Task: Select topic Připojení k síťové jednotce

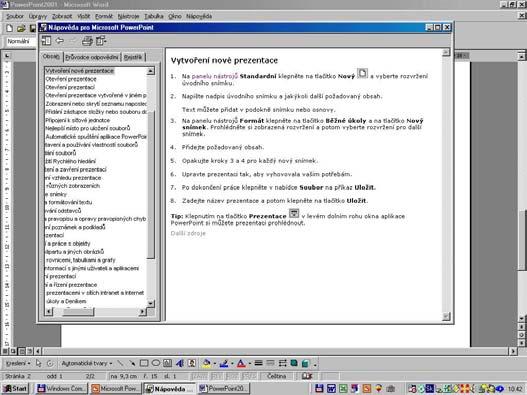Action: pos(78,120)
